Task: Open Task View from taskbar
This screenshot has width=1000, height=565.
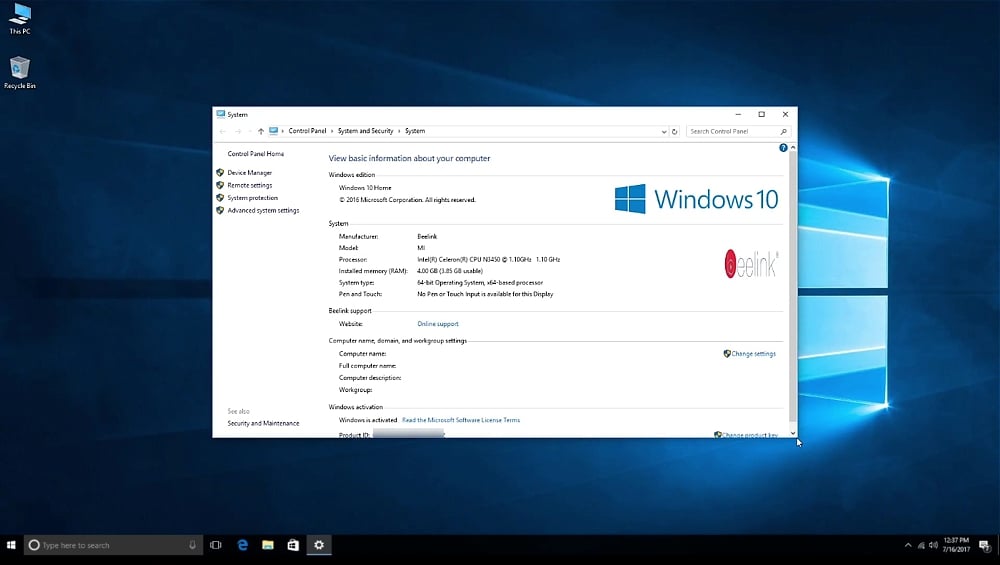Action: (216, 545)
